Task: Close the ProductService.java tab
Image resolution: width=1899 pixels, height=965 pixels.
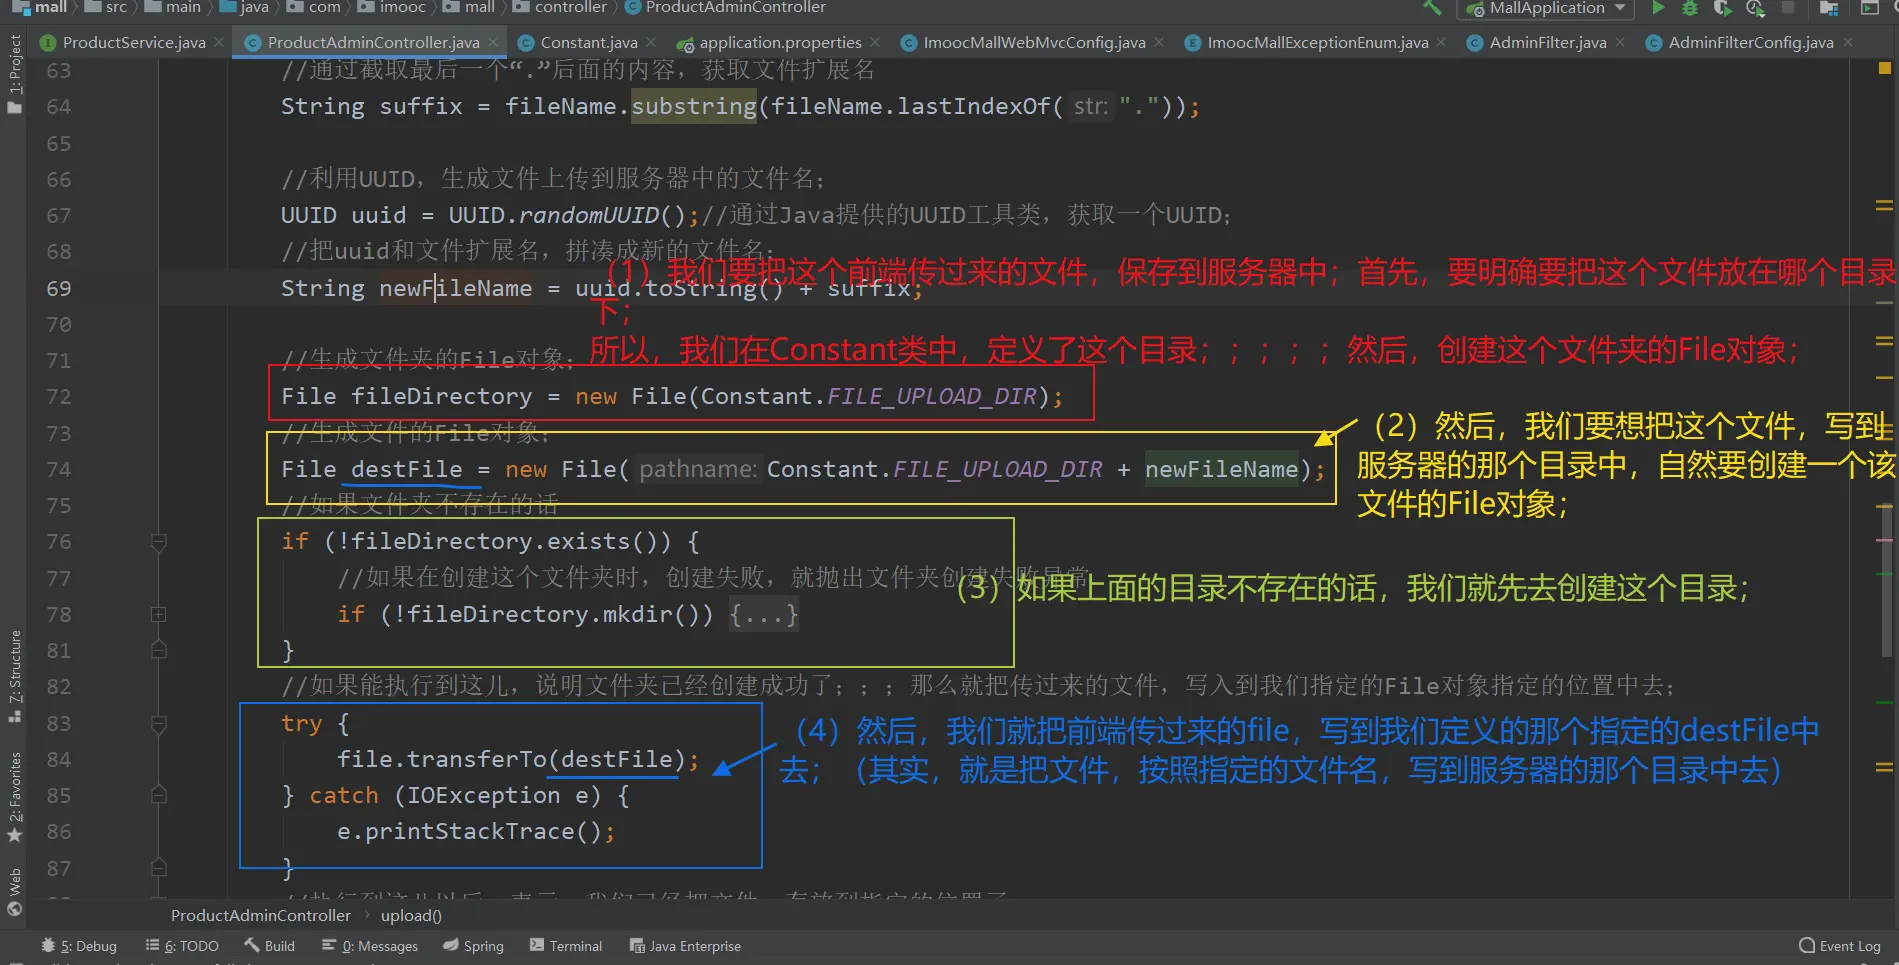Action: tap(219, 43)
